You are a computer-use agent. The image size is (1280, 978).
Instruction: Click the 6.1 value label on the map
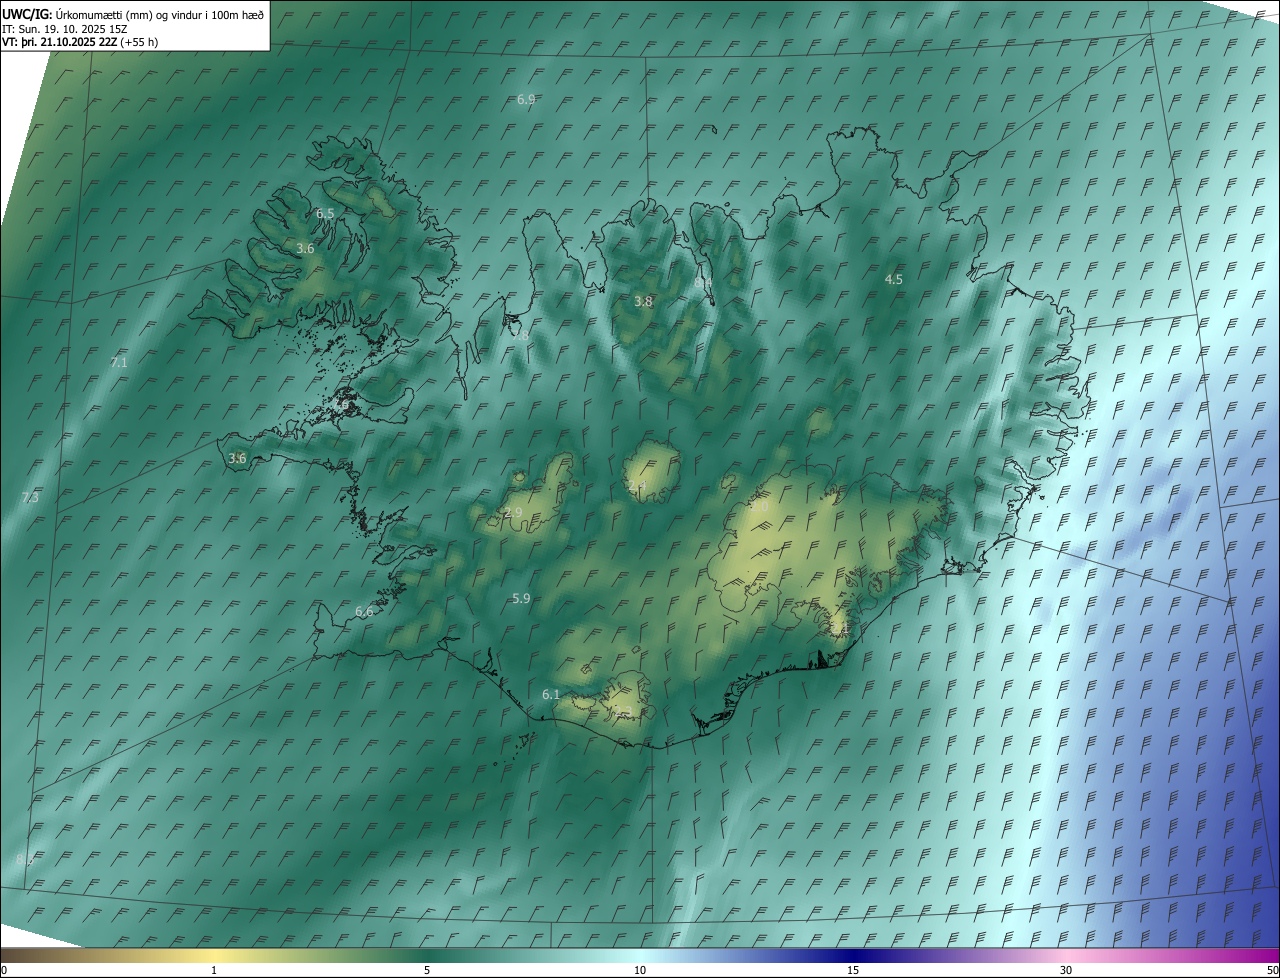pyautogui.click(x=551, y=695)
